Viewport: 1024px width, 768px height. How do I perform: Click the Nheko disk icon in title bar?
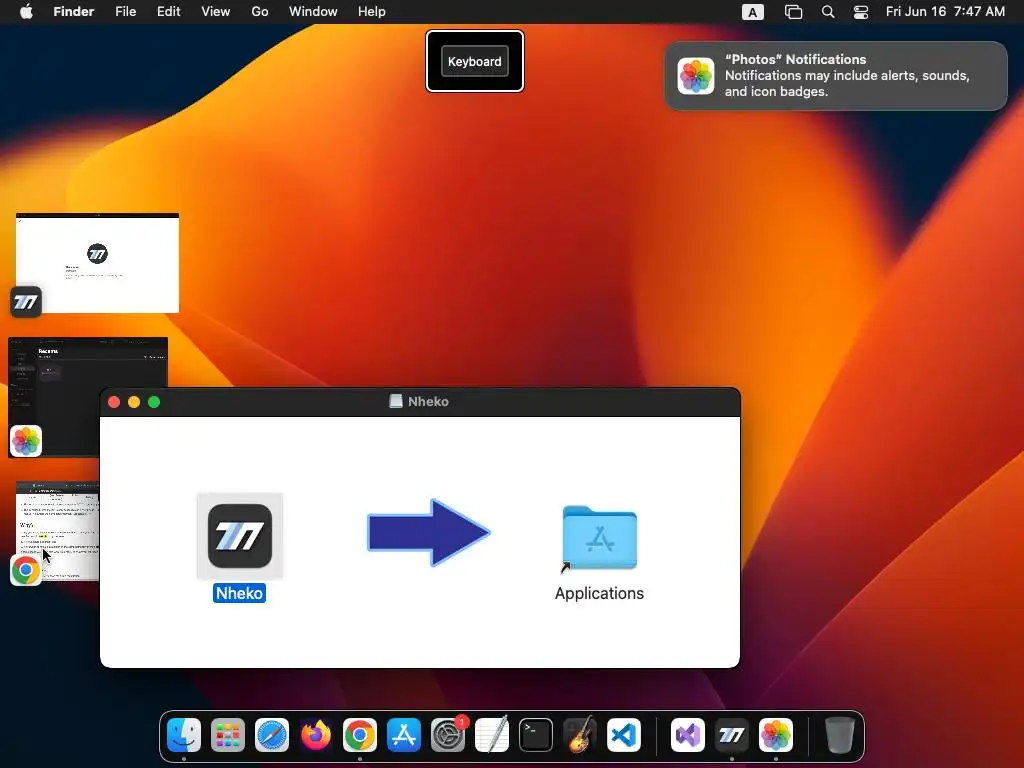[x=396, y=401]
